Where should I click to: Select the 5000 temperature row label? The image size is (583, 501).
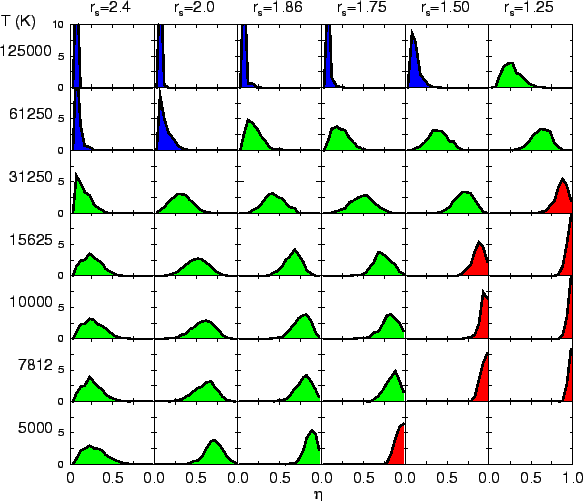click(x=35, y=428)
